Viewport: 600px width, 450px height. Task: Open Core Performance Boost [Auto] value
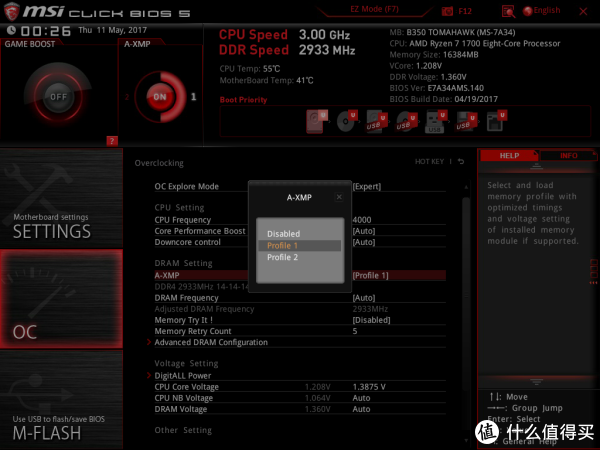364,231
